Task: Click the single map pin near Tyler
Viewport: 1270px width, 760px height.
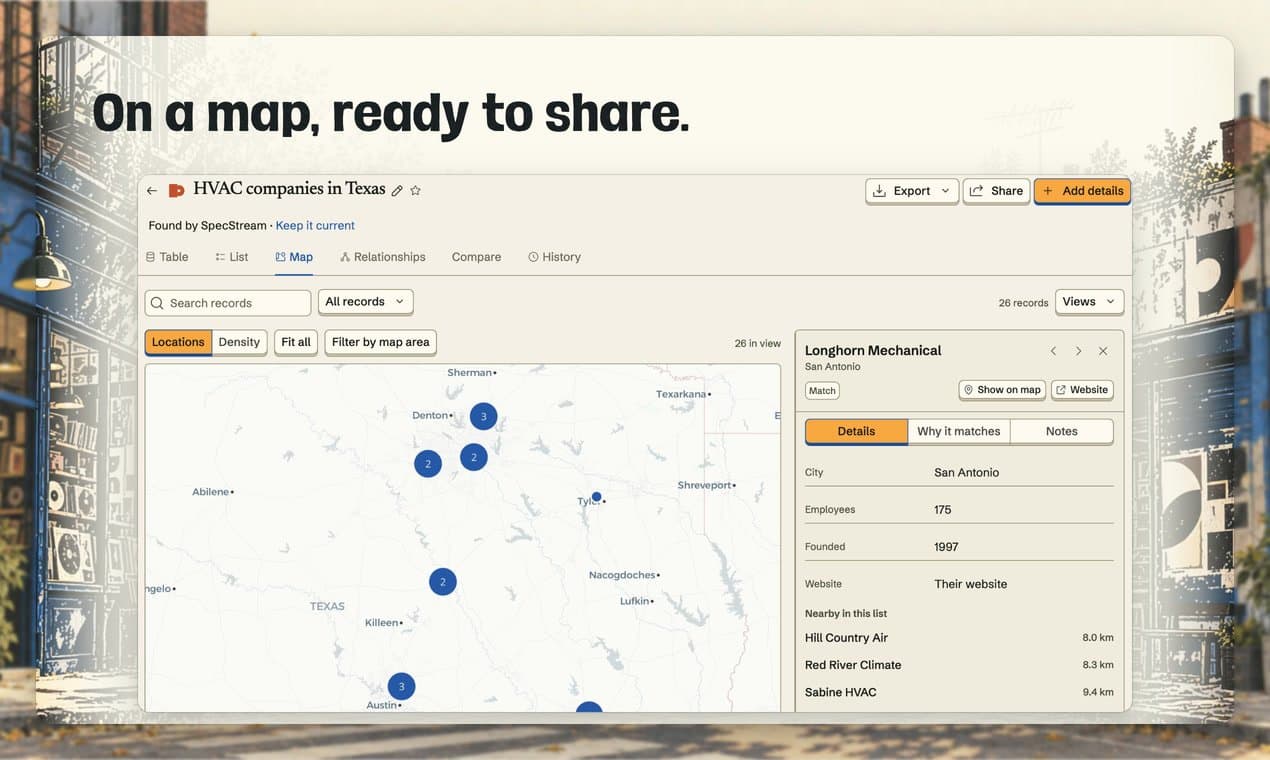Action: click(x=596, y=497)
